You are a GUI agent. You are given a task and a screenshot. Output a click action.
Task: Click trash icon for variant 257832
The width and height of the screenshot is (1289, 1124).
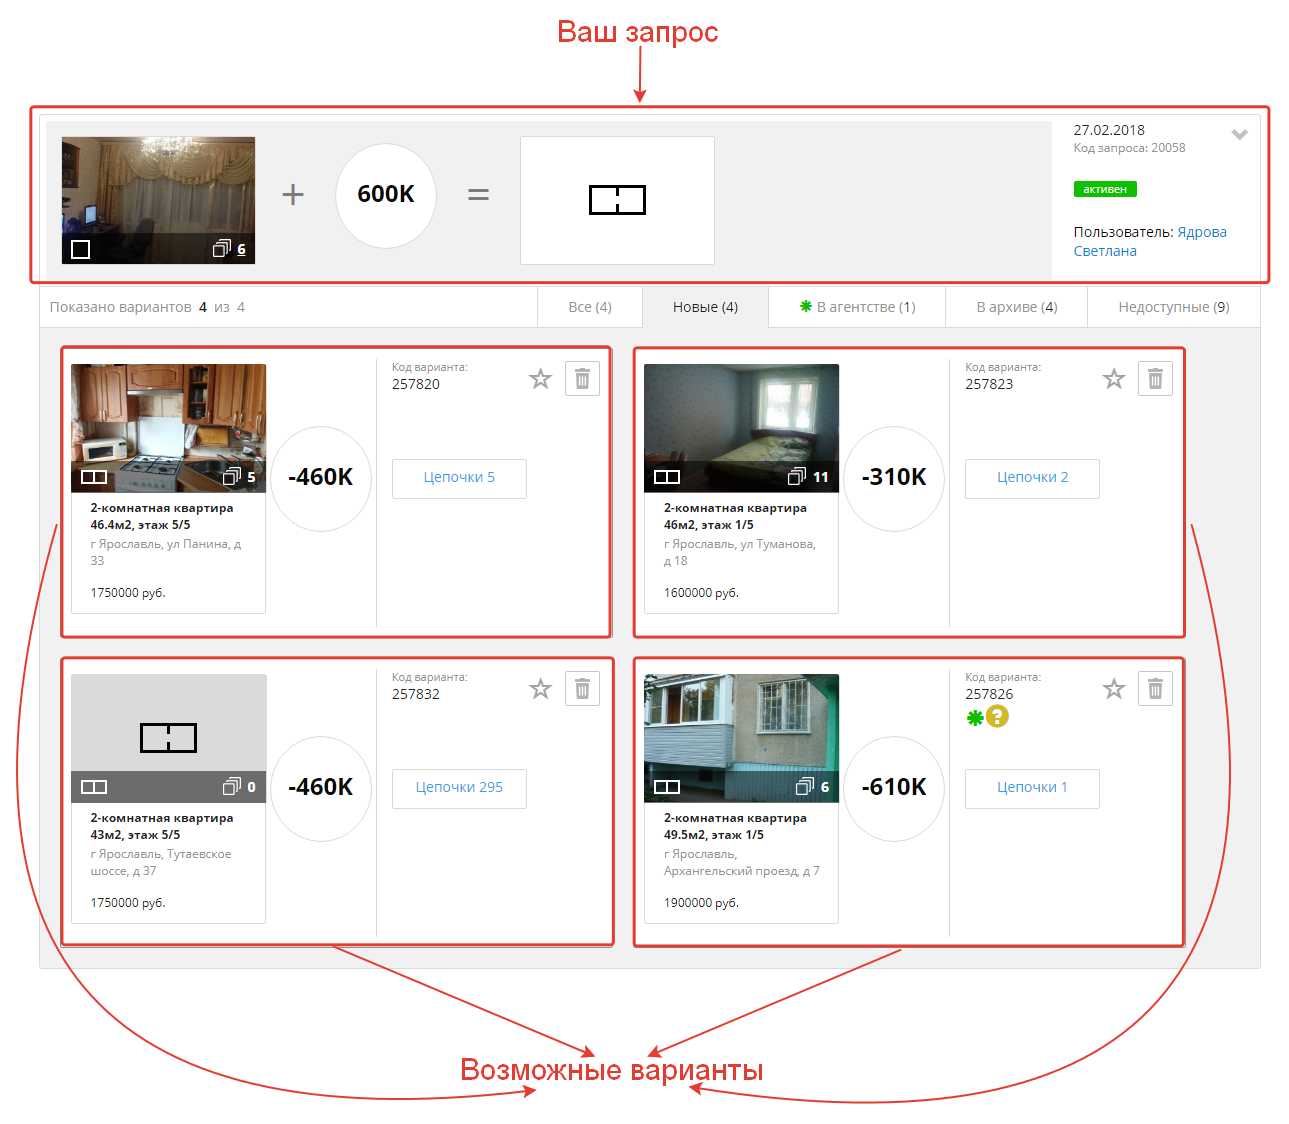[582, 689]
